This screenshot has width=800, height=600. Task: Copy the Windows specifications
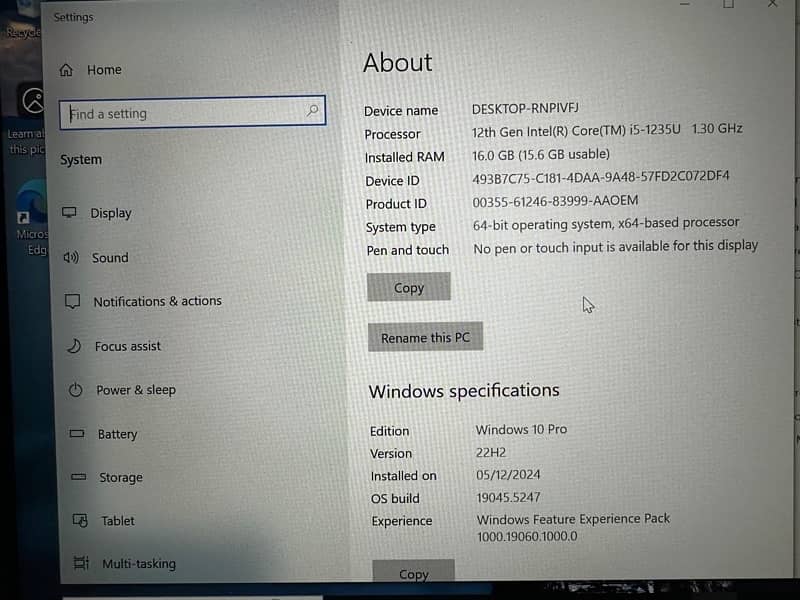[413, 574]
